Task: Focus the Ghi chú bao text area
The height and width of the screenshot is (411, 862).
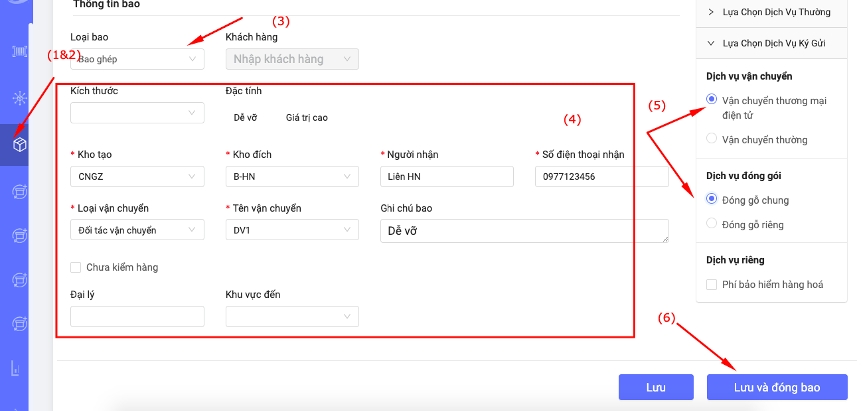Action: click(524, 231)
